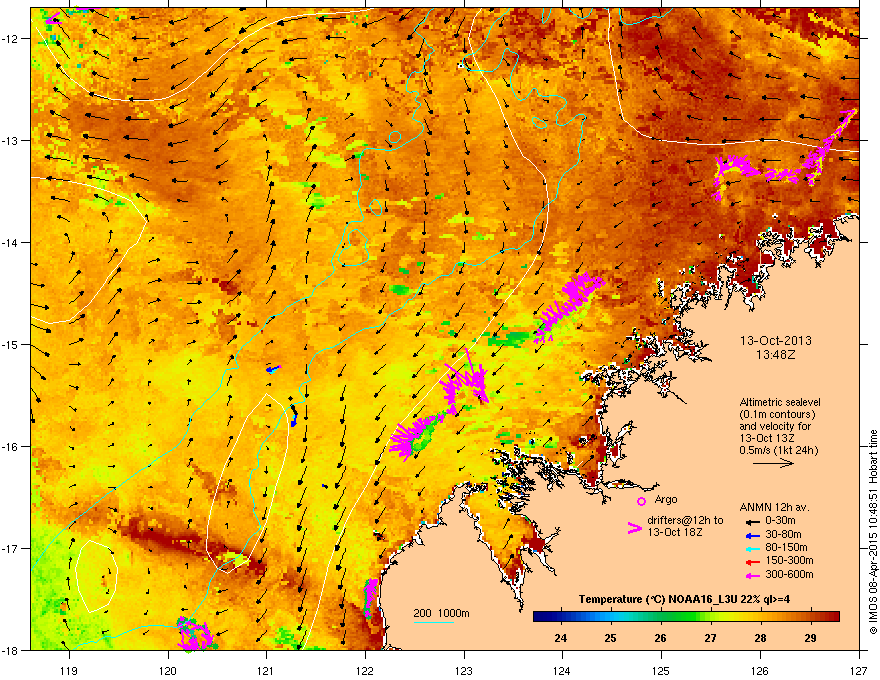
Task: Click the '13-Oct 18Z' drifter legend text
Action: 675,532
